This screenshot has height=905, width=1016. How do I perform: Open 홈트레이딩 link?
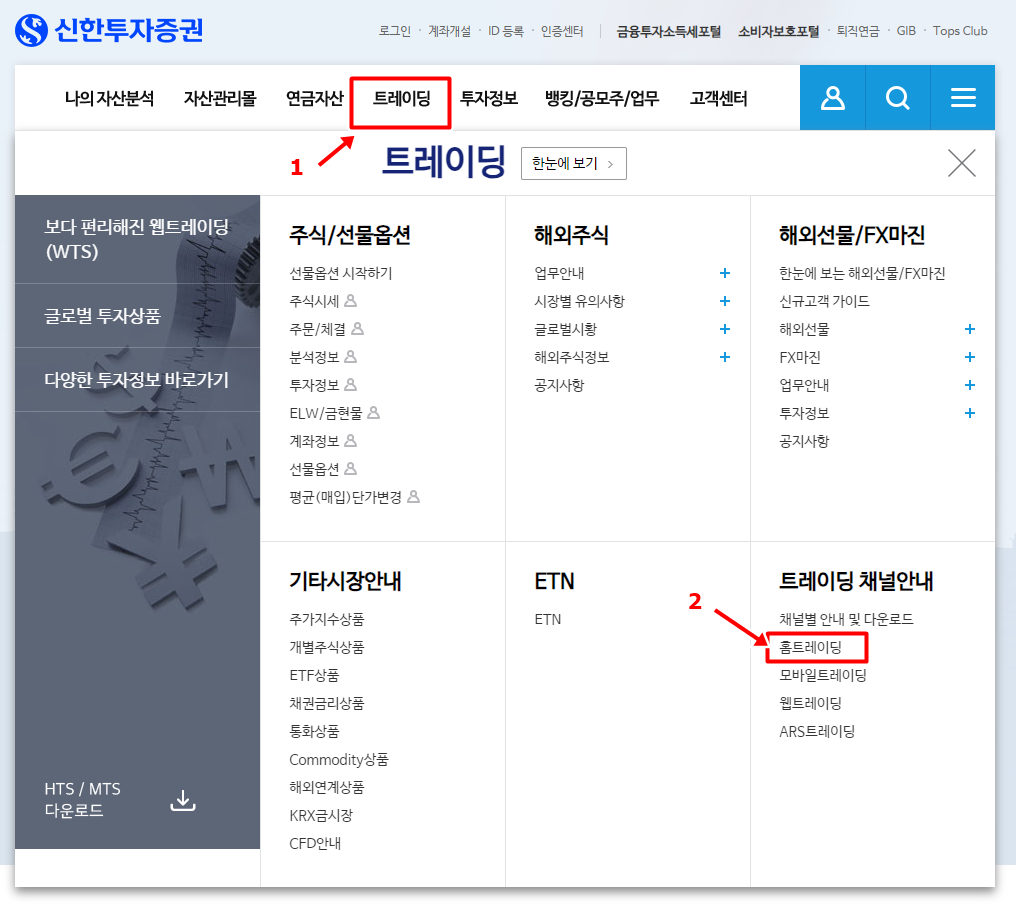coord(810,647)
